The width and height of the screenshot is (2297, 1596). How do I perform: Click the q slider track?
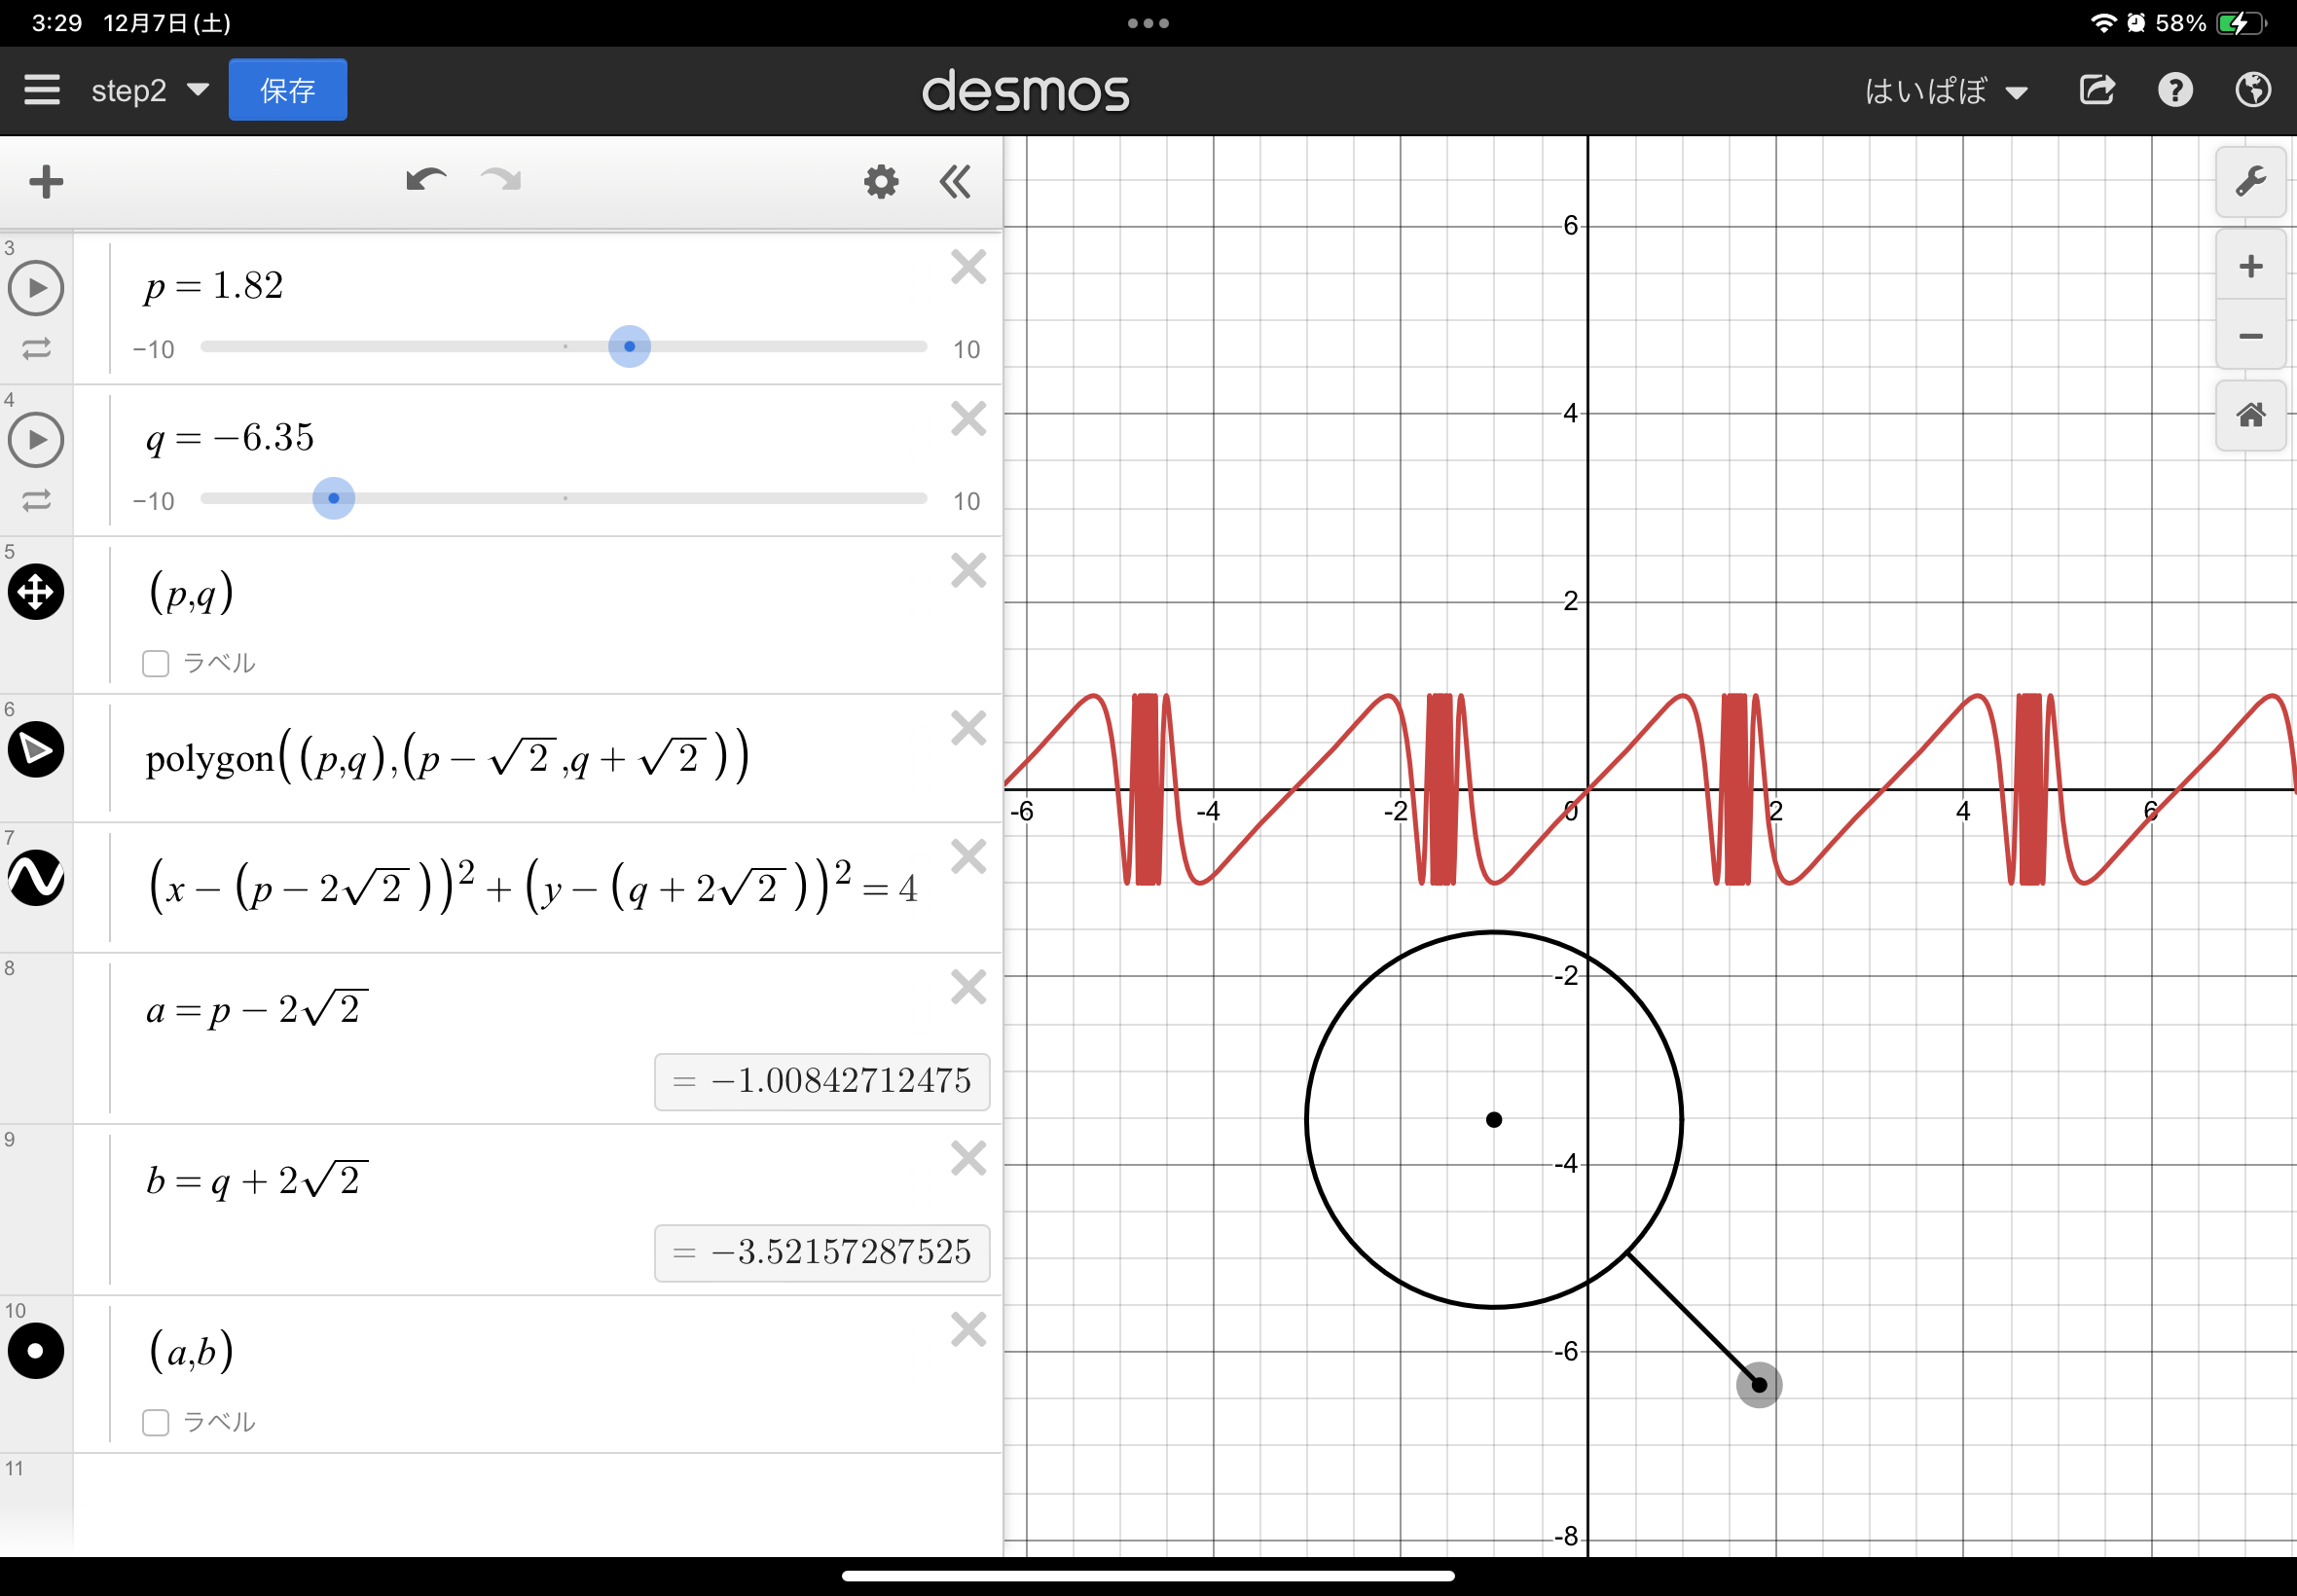[700, 498]
